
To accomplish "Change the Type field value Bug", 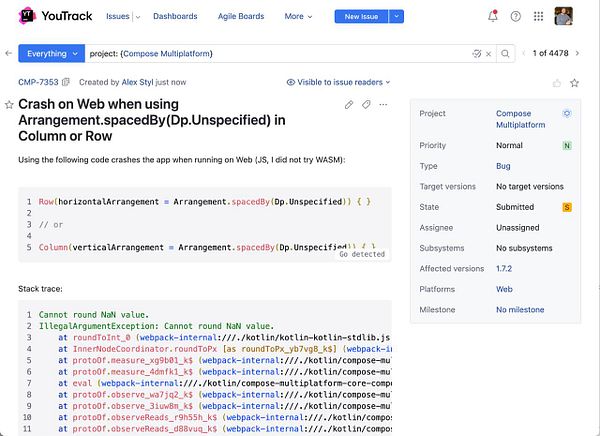I will click(x=503, y=166).
